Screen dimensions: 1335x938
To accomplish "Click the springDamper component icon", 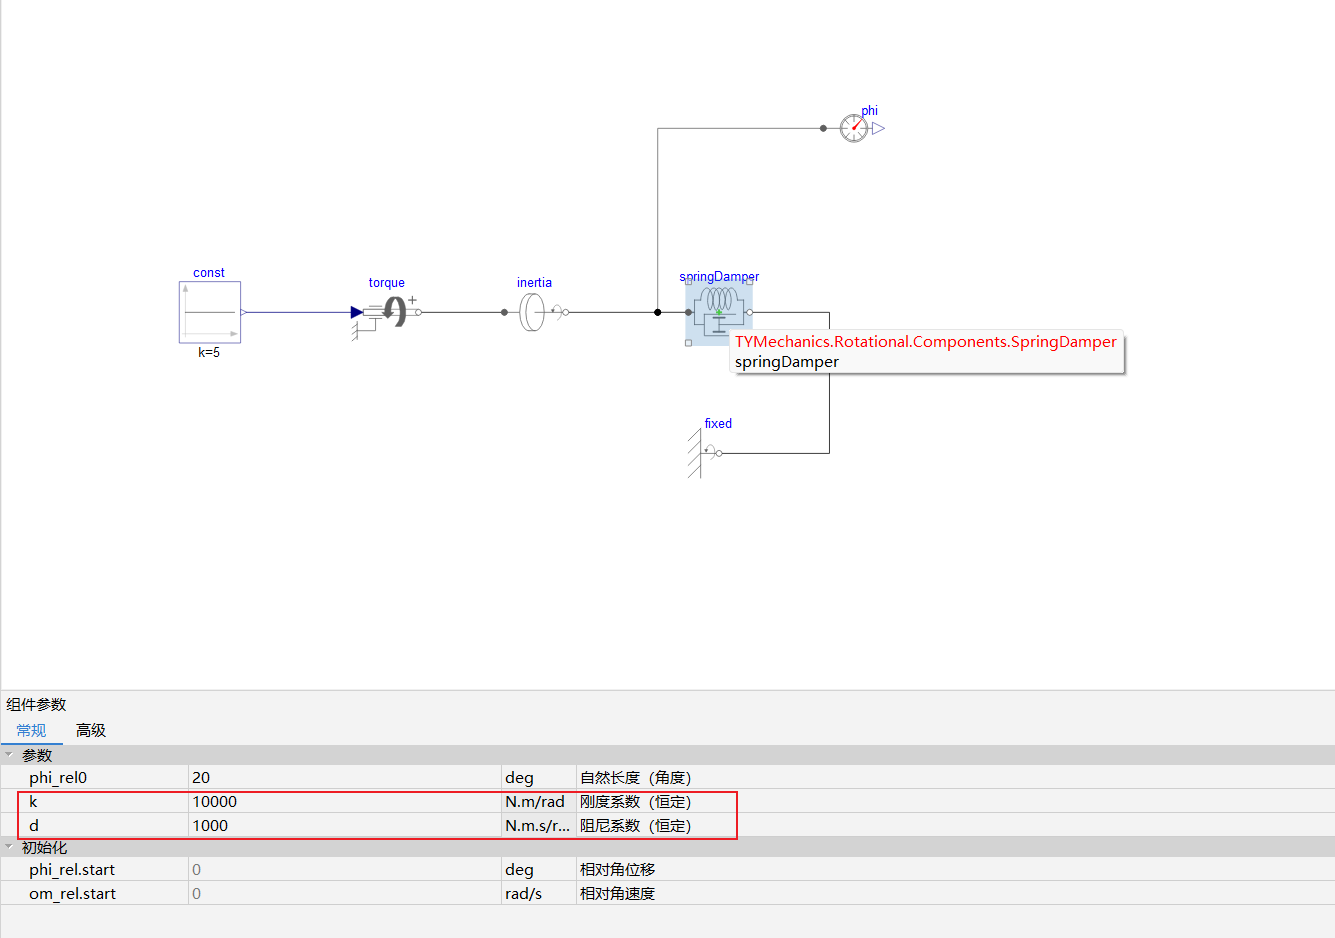I will click(719, 312).
